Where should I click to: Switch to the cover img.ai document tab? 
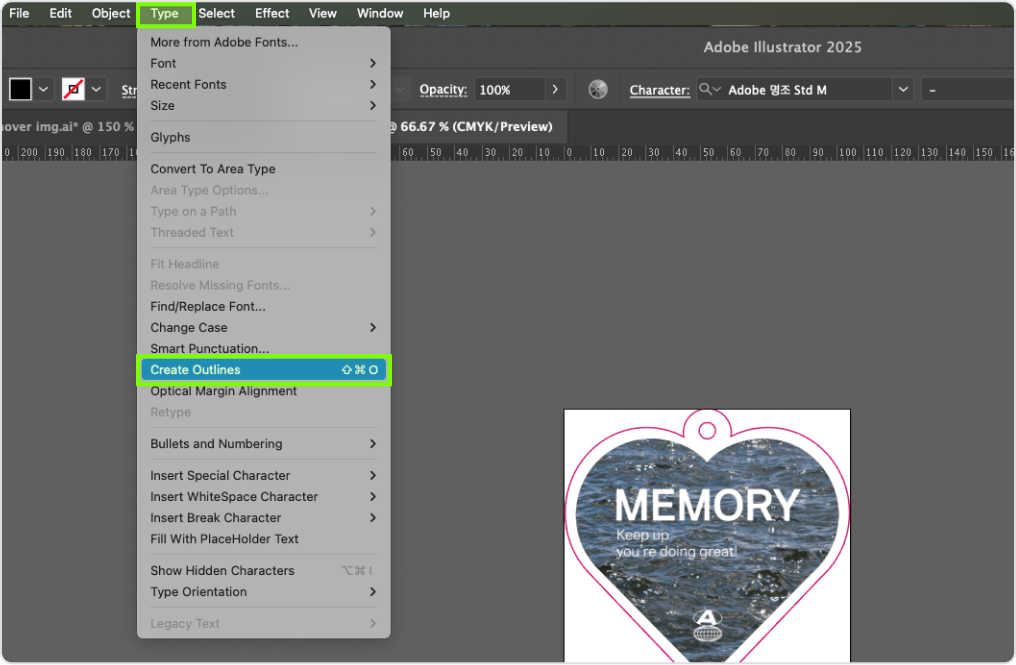click(x=65, y=127)
